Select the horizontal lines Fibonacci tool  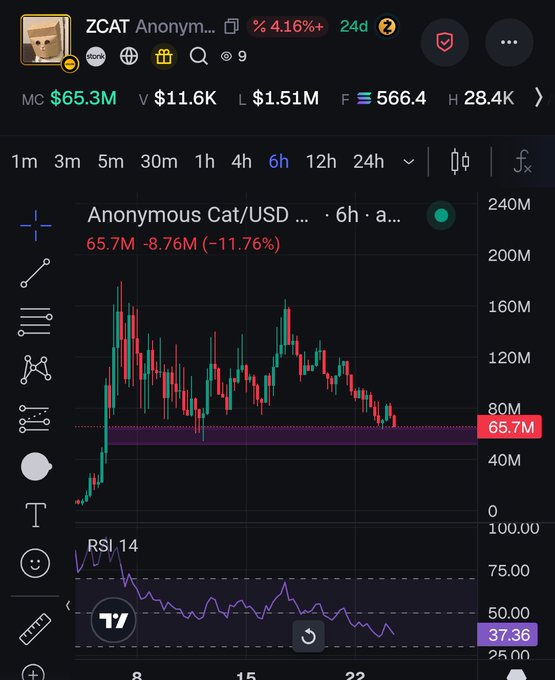[35, 321]
